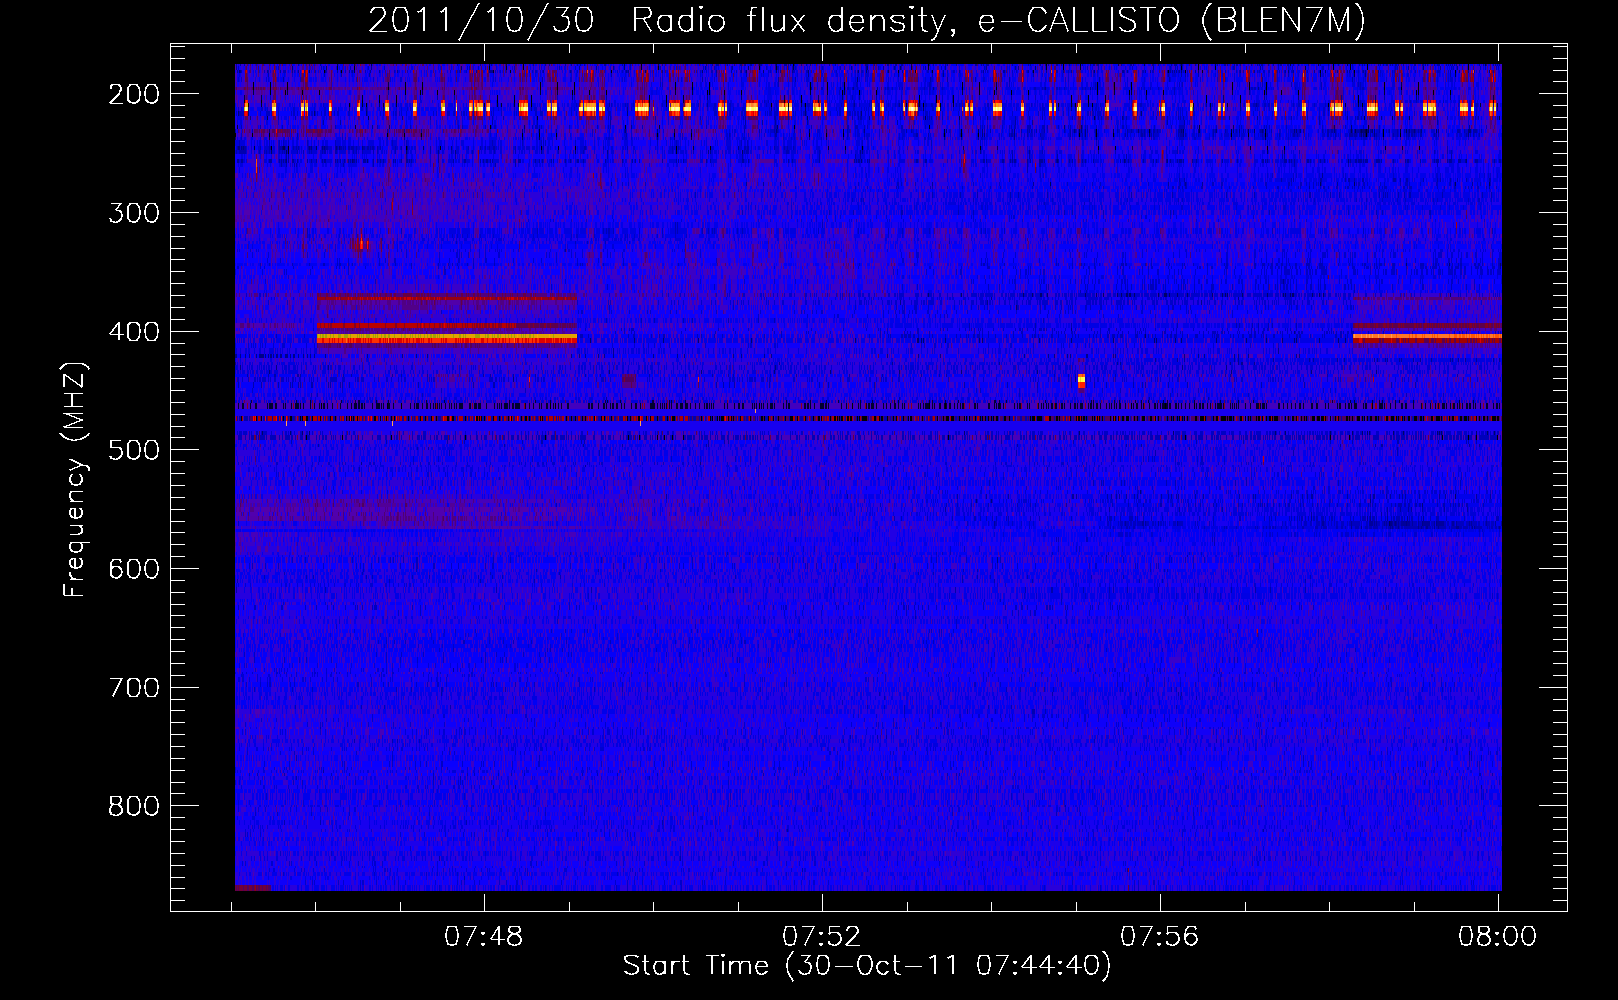Click the 07:52 time tick label

(822, 937)
